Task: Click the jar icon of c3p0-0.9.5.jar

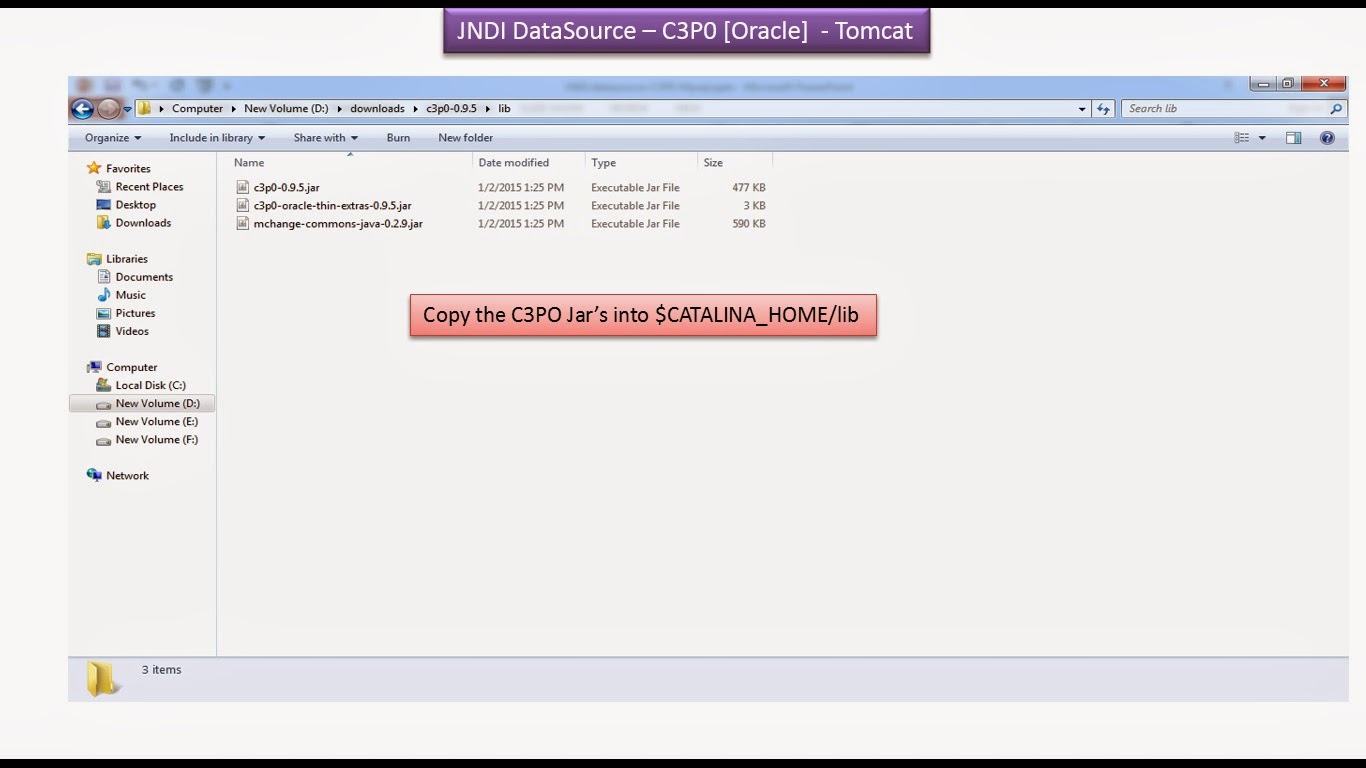Action: point(242,187)
